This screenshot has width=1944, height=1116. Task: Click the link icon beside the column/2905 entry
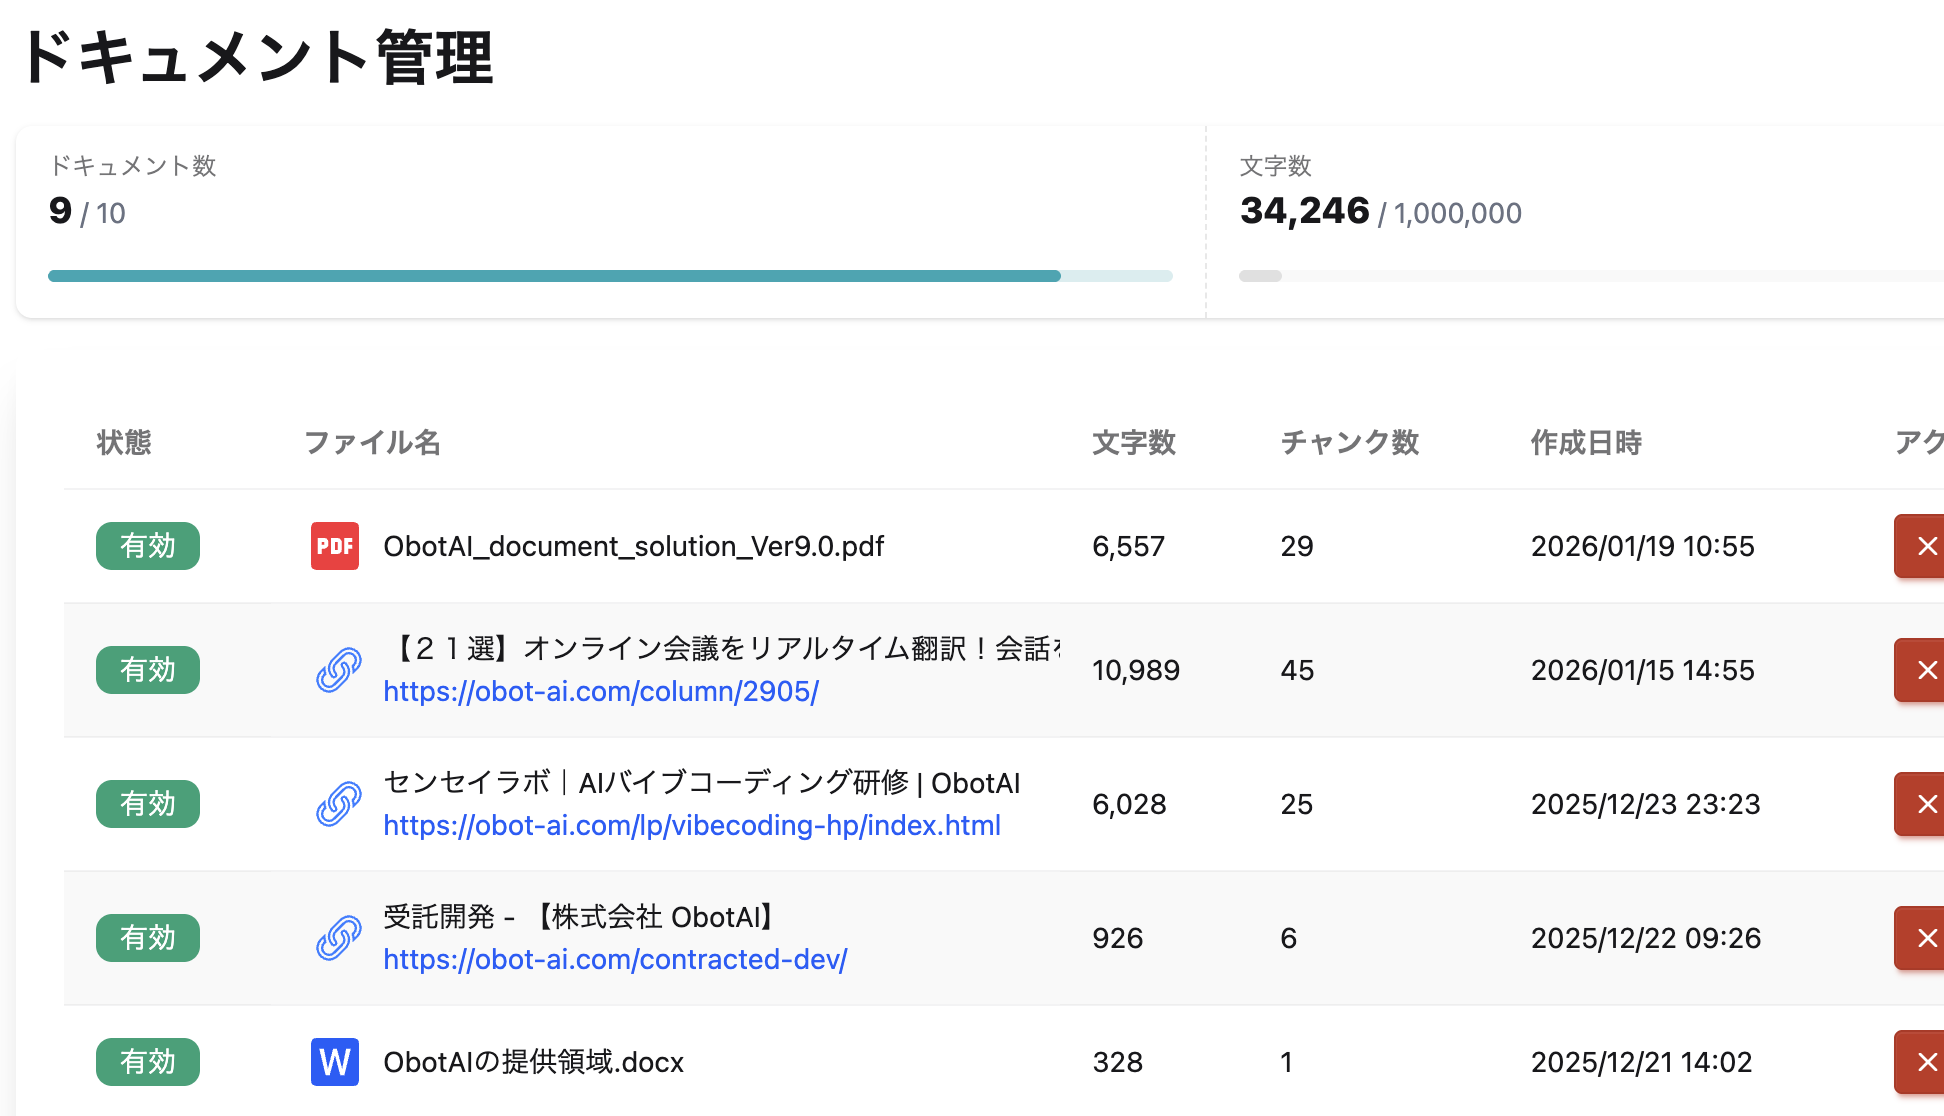click(x=338, y=670)
